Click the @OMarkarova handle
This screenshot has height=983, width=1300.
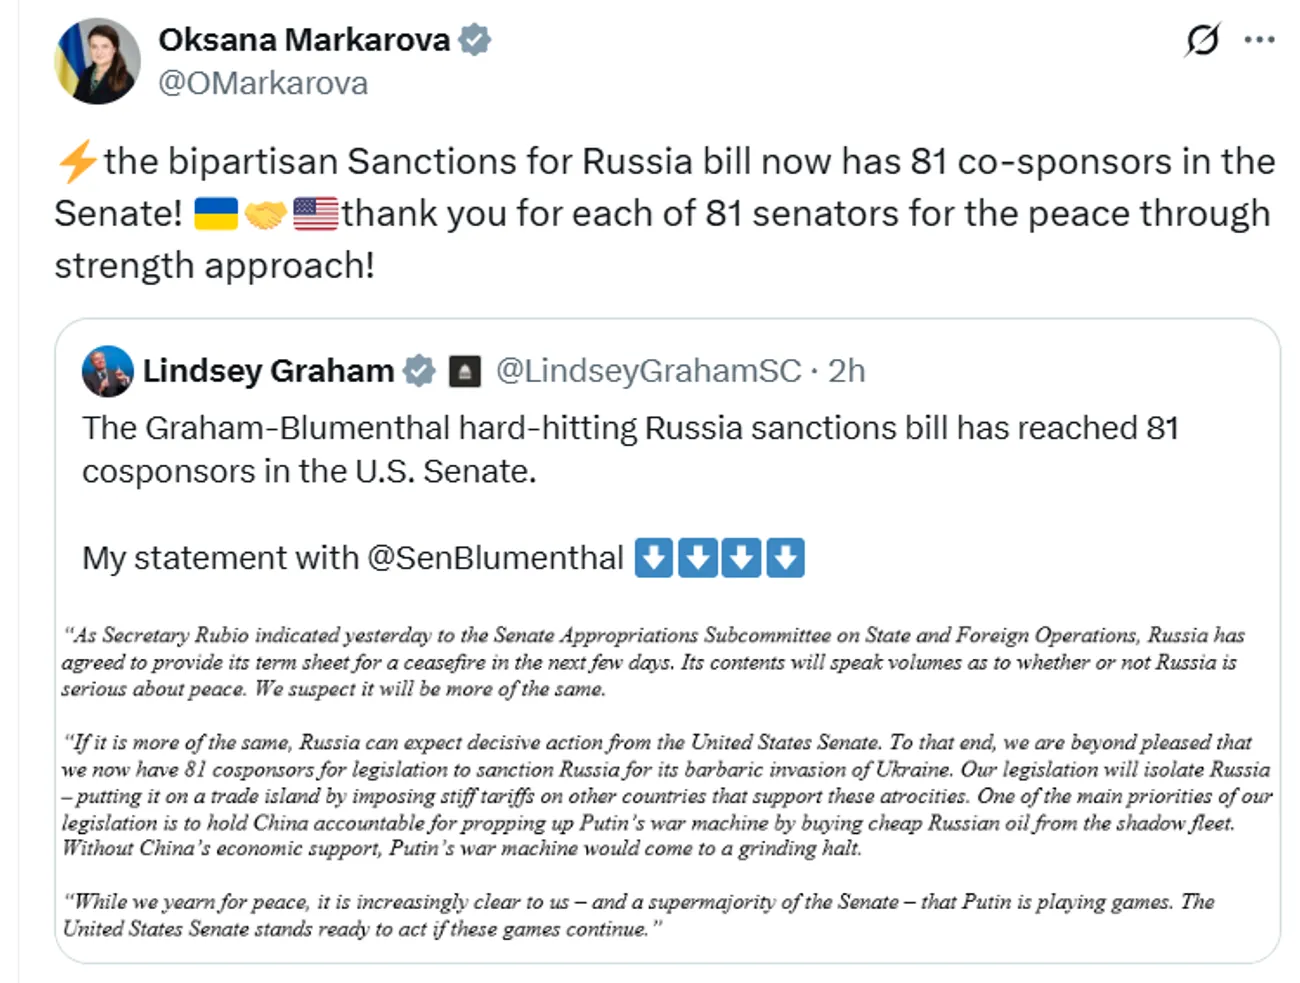(263, 83)
